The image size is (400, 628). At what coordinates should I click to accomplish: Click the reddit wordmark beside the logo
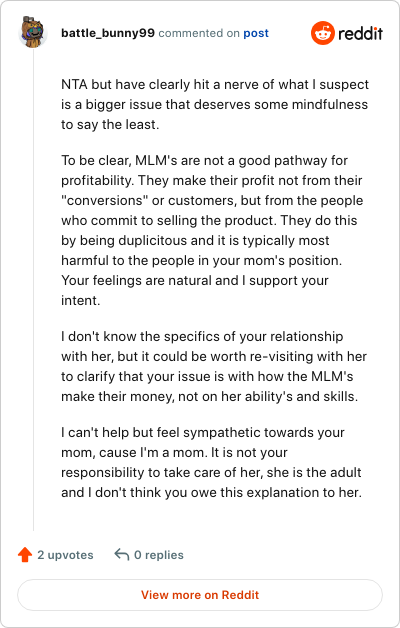360,33
